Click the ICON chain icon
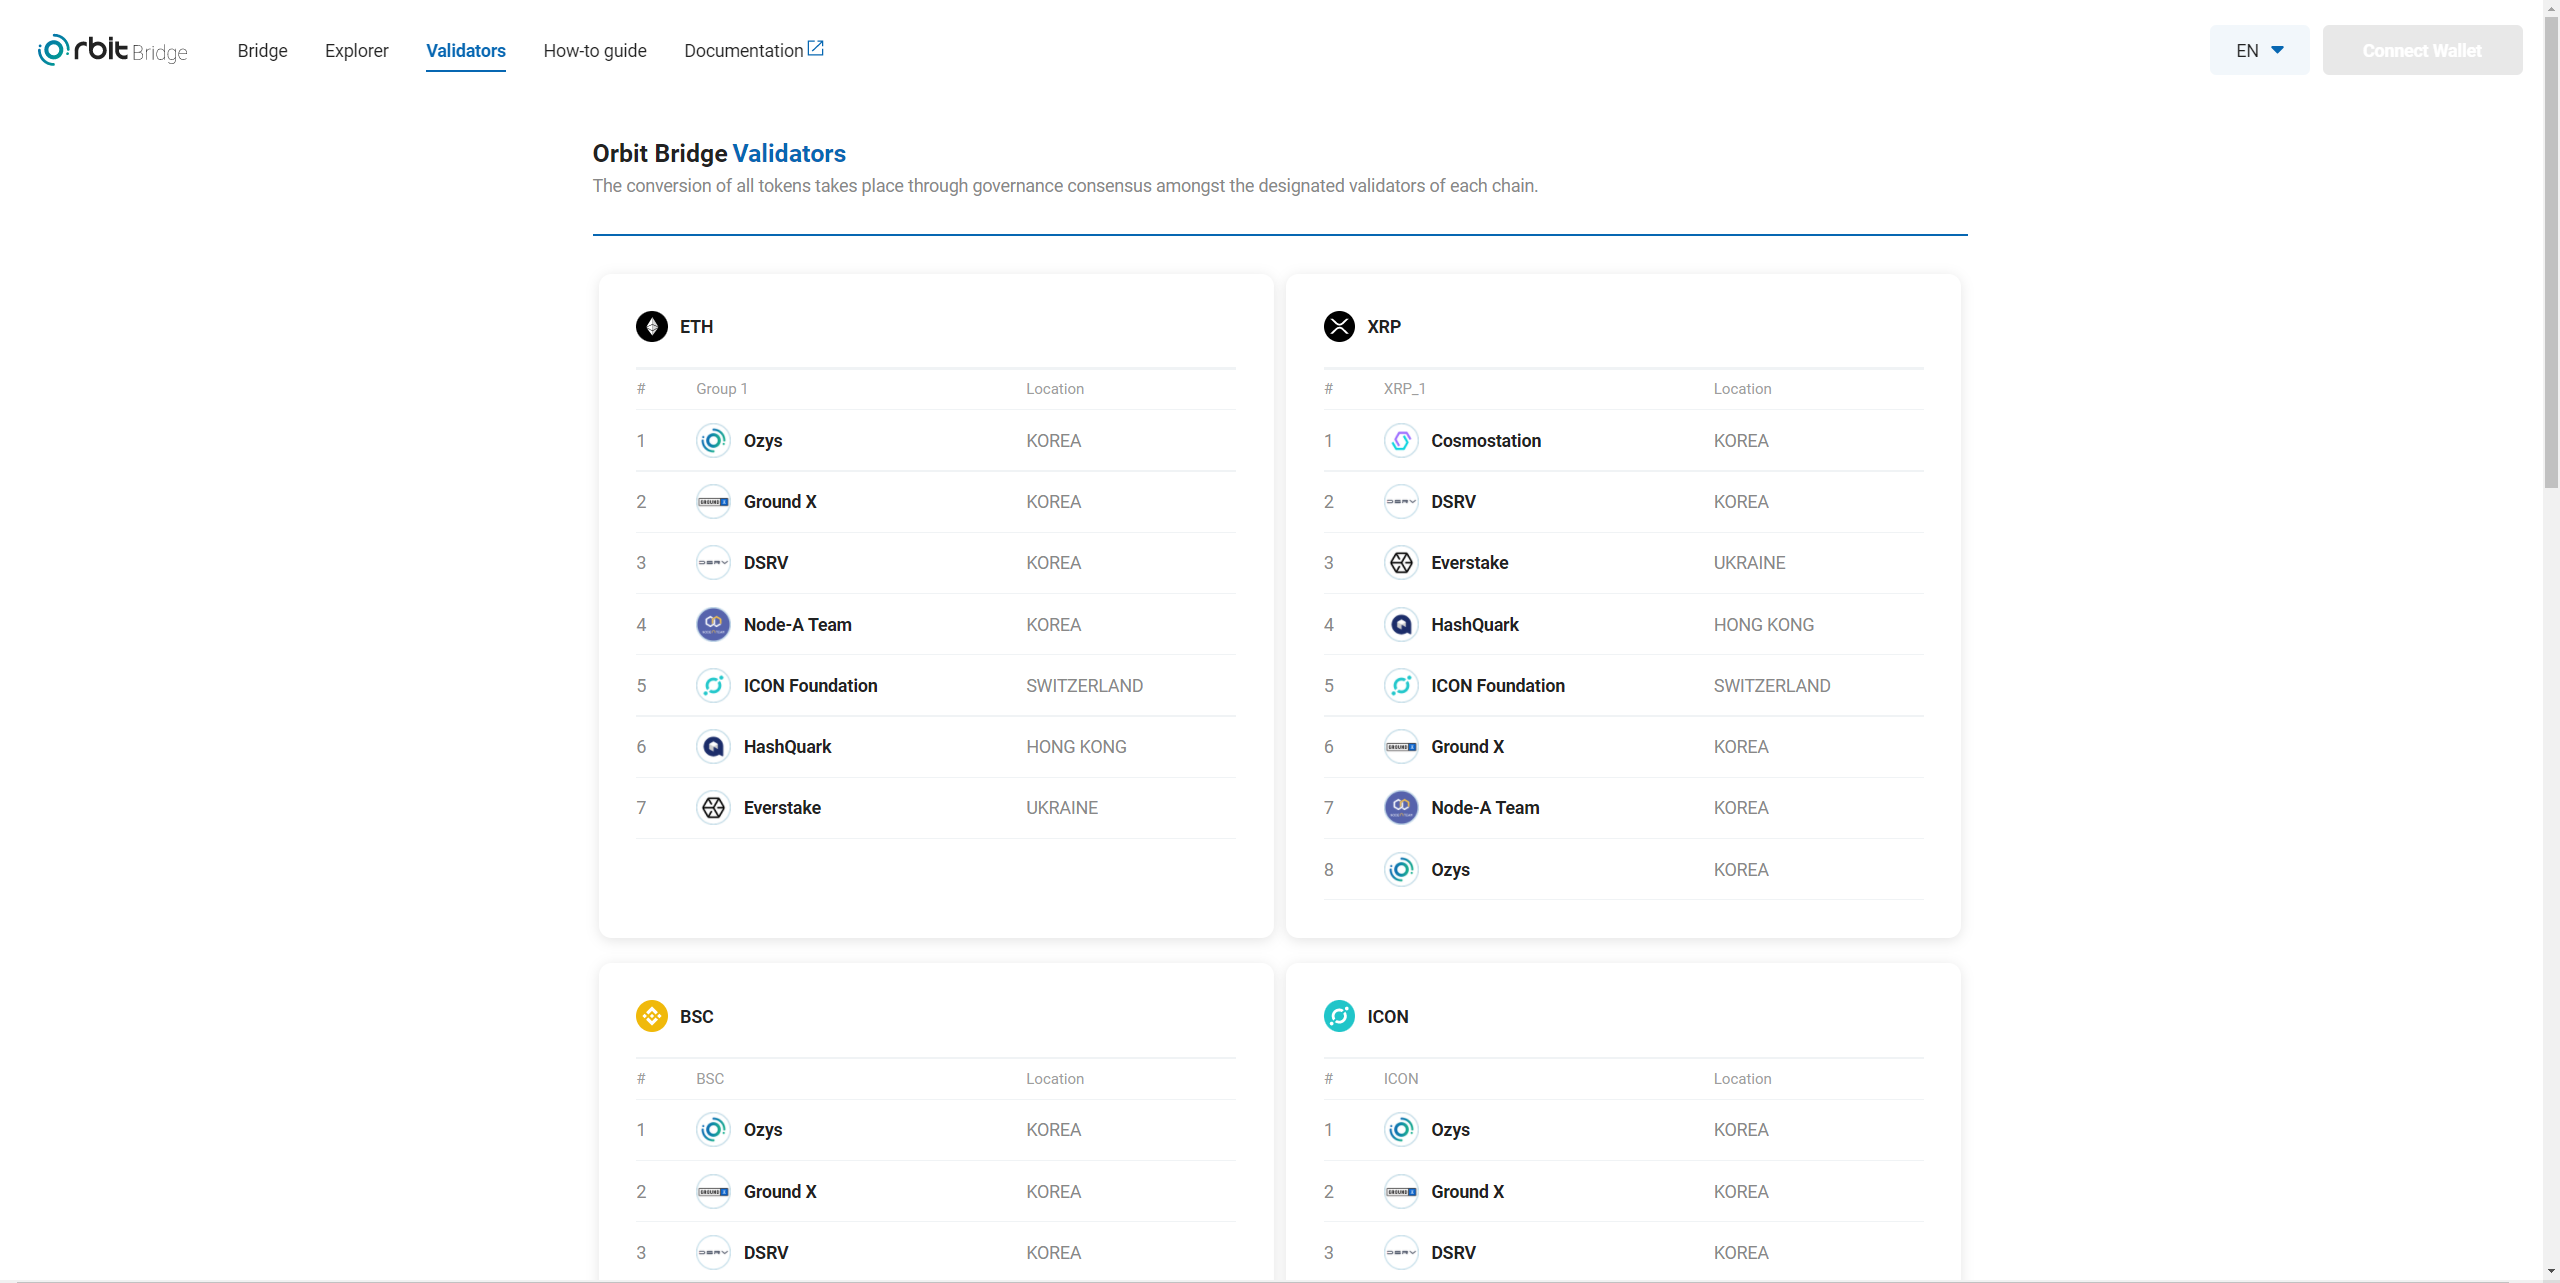The image size is (2560, 1283). pos(1339,1016)
